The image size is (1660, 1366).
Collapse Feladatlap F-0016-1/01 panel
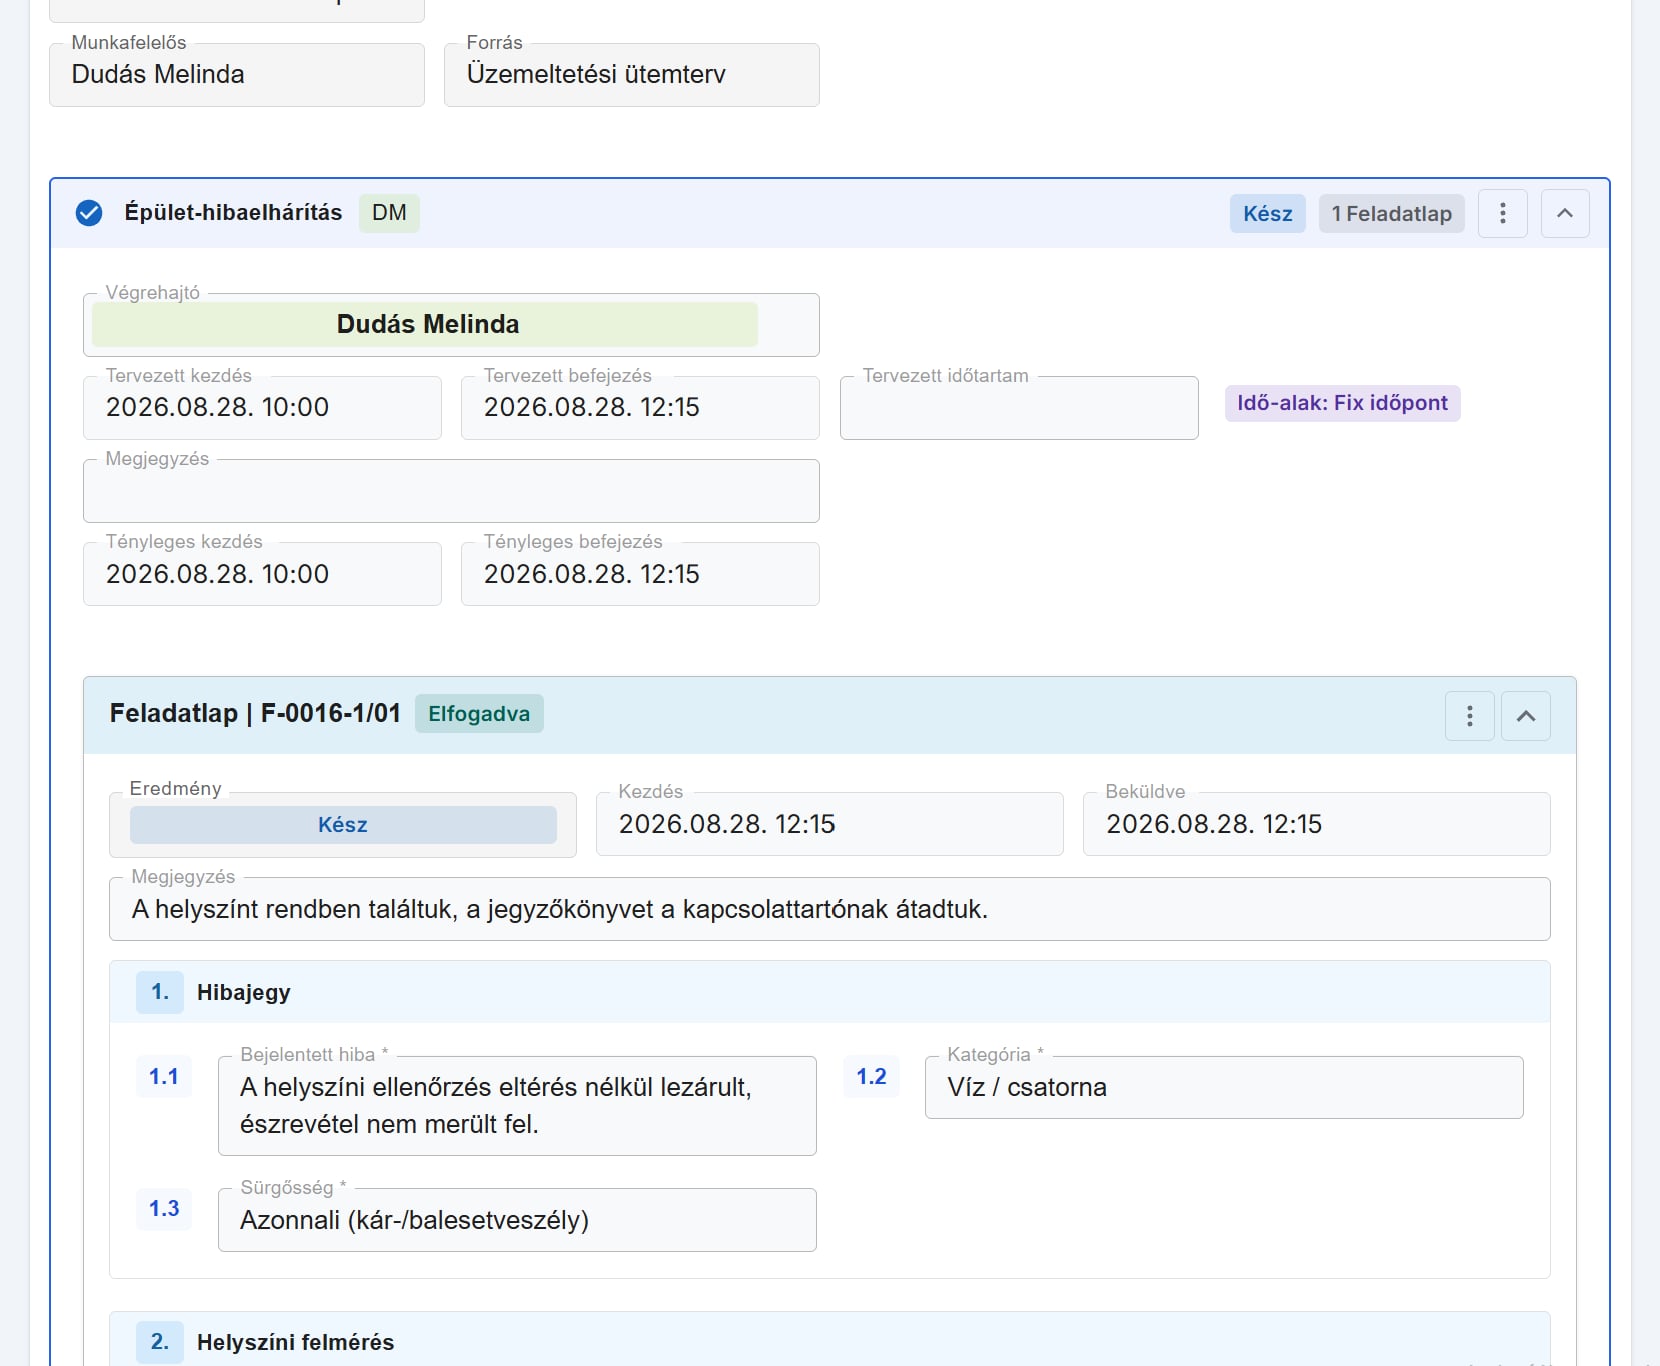tap(1526, 716)
